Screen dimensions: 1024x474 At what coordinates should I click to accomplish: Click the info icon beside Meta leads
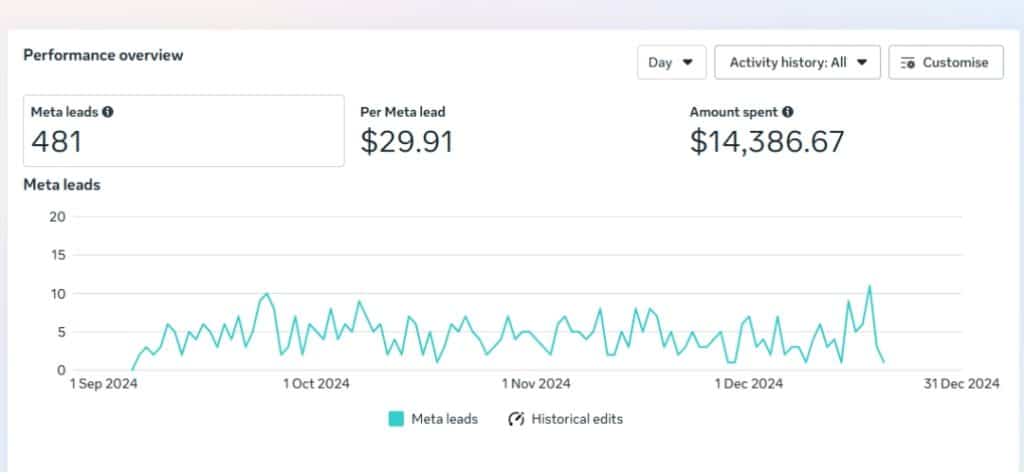coord(108,112)
